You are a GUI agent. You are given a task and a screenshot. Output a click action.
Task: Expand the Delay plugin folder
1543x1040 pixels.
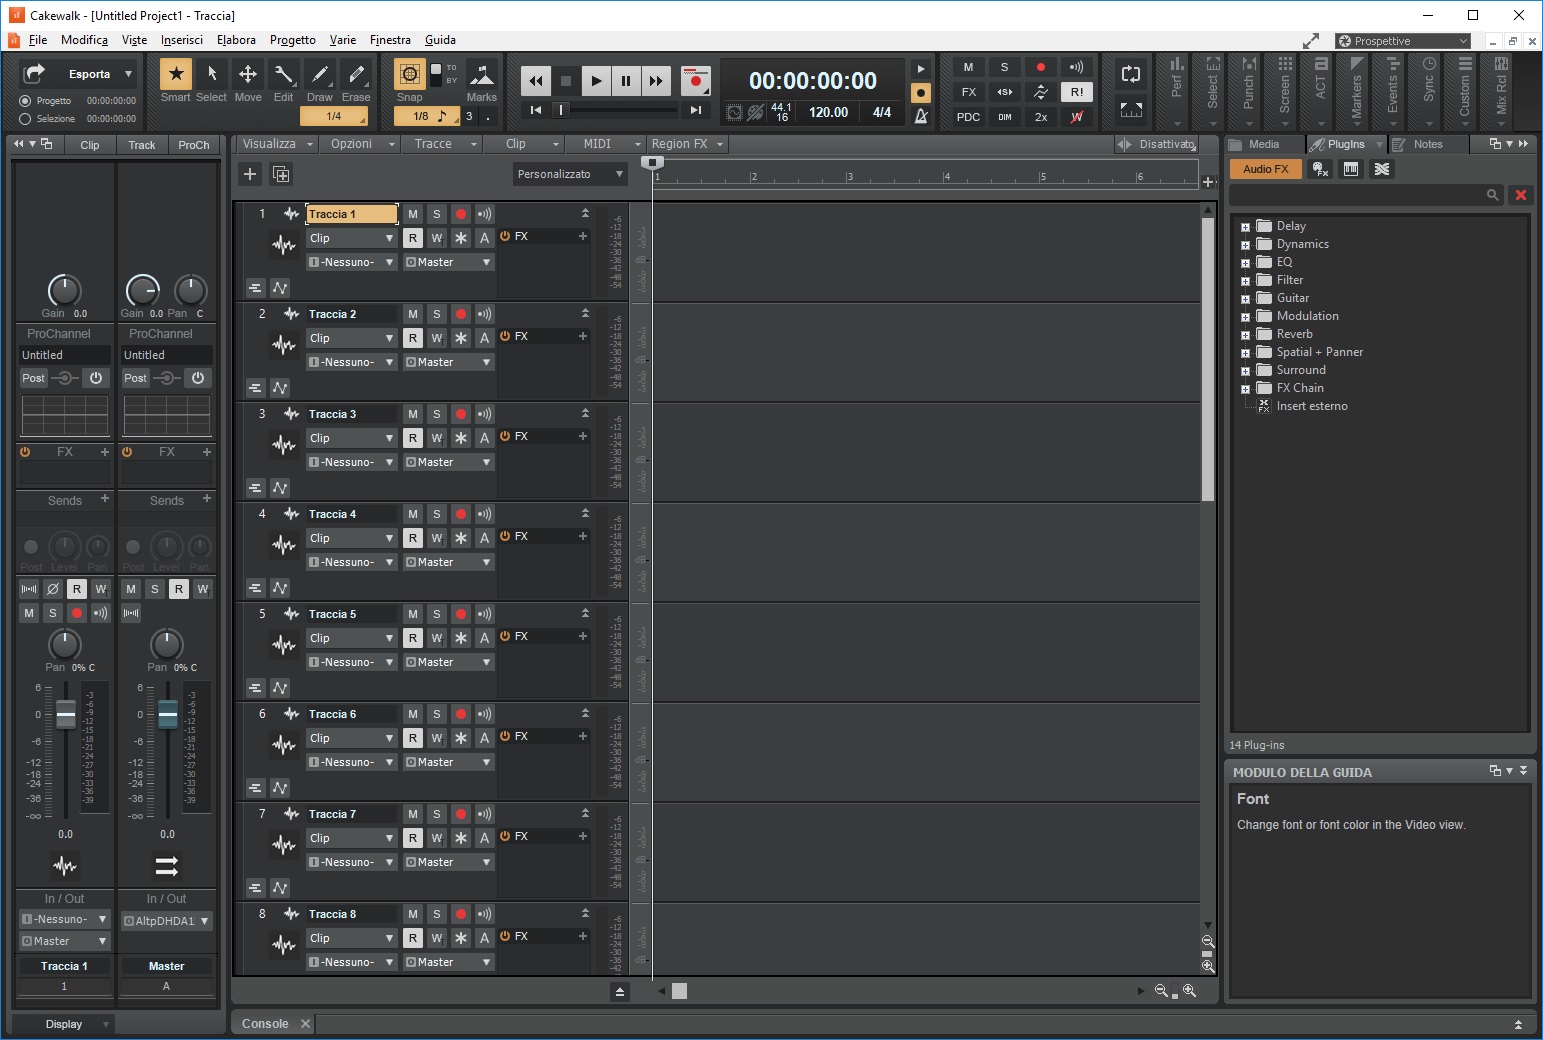coord(1245,227)
